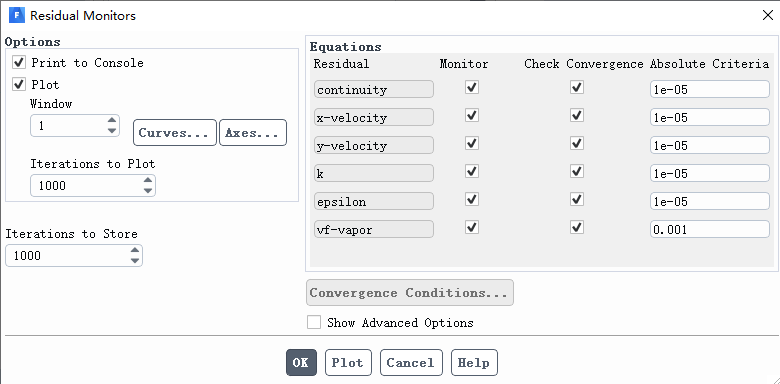Increase Iterations to Store with up arrow
The height and width of the screenshot is (384, 780).
(135, 250)
